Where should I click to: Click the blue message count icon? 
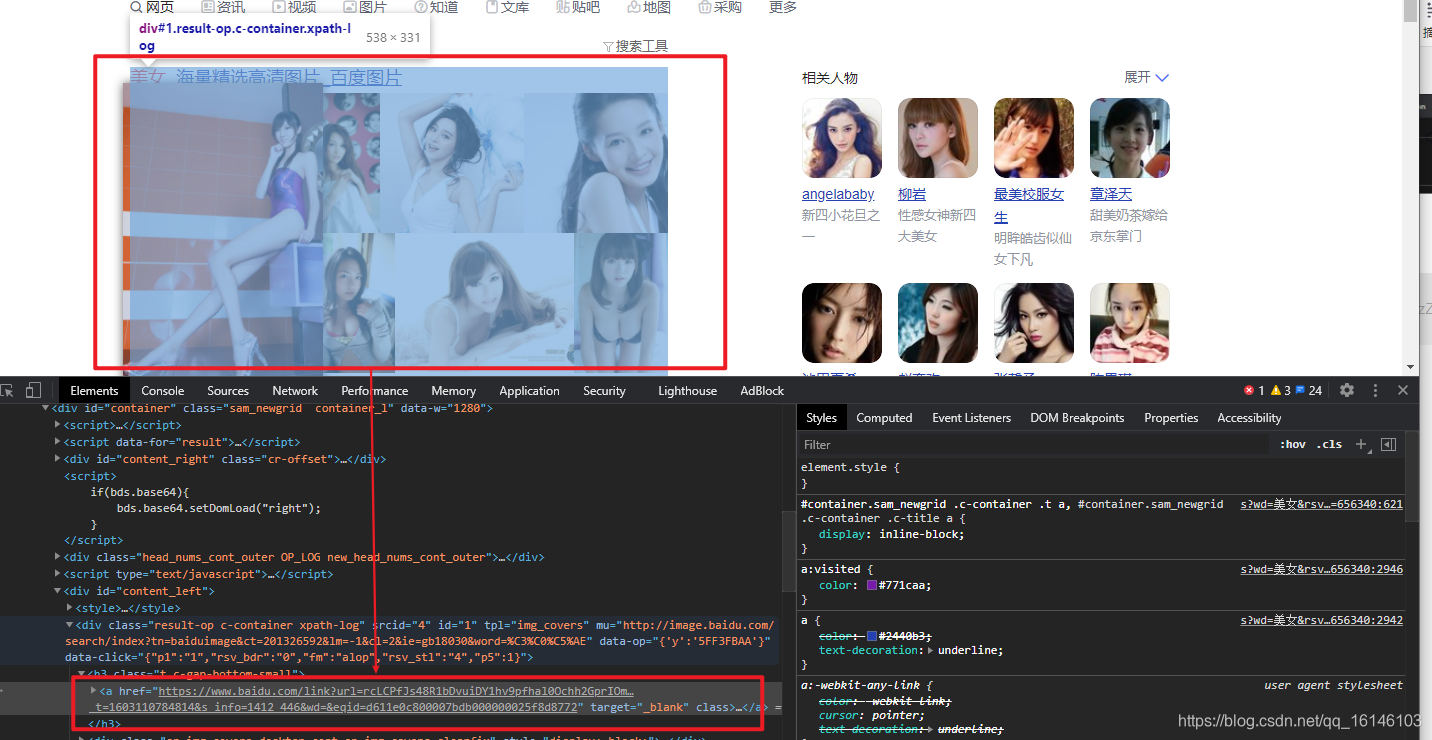coord(1300,390)
